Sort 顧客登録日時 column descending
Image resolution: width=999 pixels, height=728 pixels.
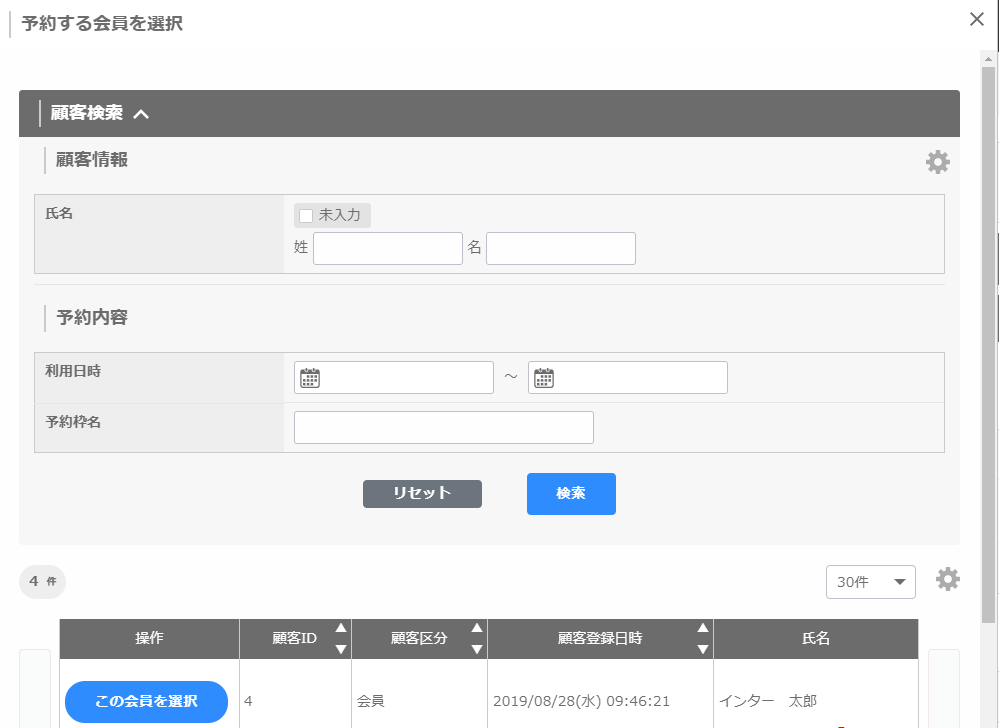coord(703,649)
